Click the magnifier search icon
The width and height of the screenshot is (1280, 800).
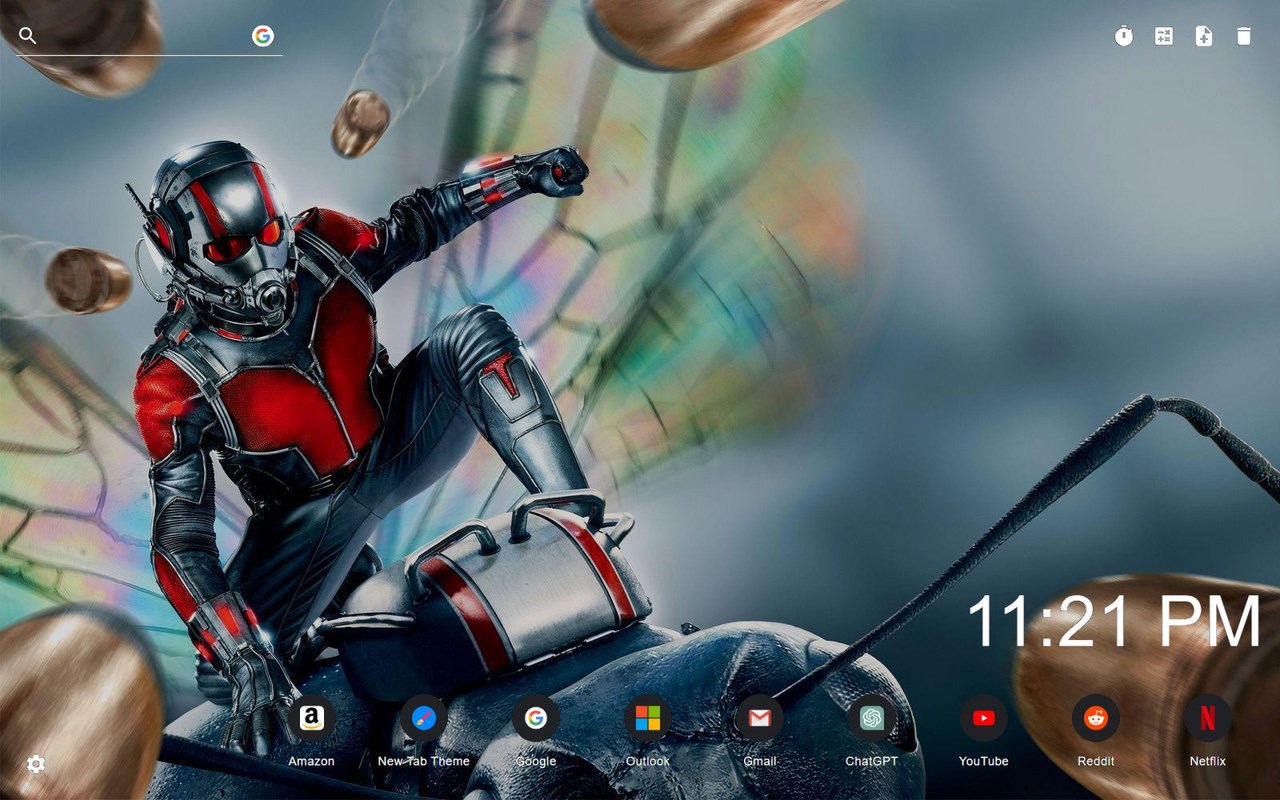tap(28, 36)
